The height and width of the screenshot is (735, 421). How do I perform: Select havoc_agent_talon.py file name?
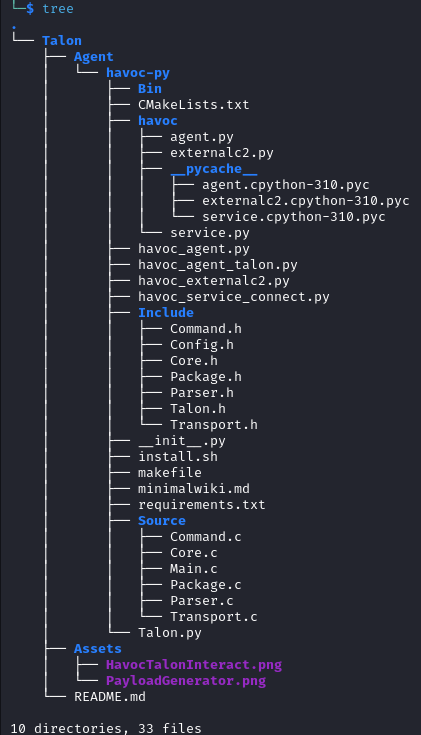pyautogui.click(x=218, y=265)
